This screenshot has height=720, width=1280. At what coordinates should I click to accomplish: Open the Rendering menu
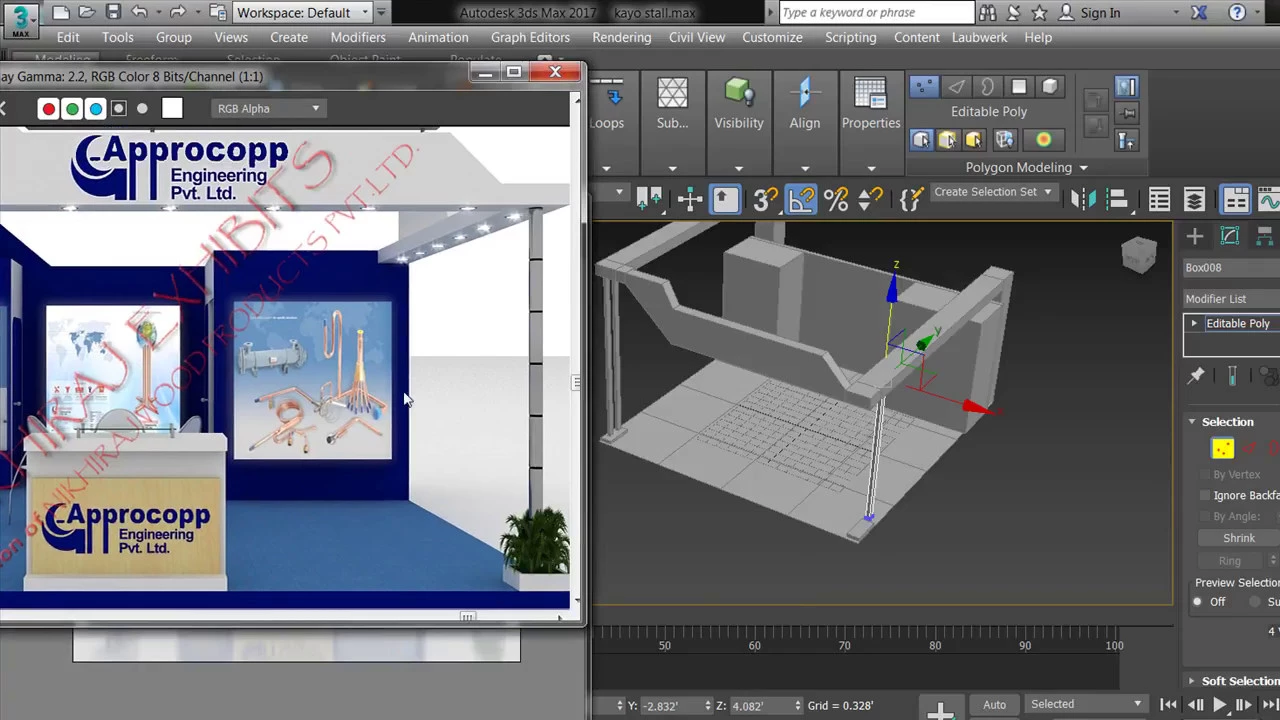621,37
